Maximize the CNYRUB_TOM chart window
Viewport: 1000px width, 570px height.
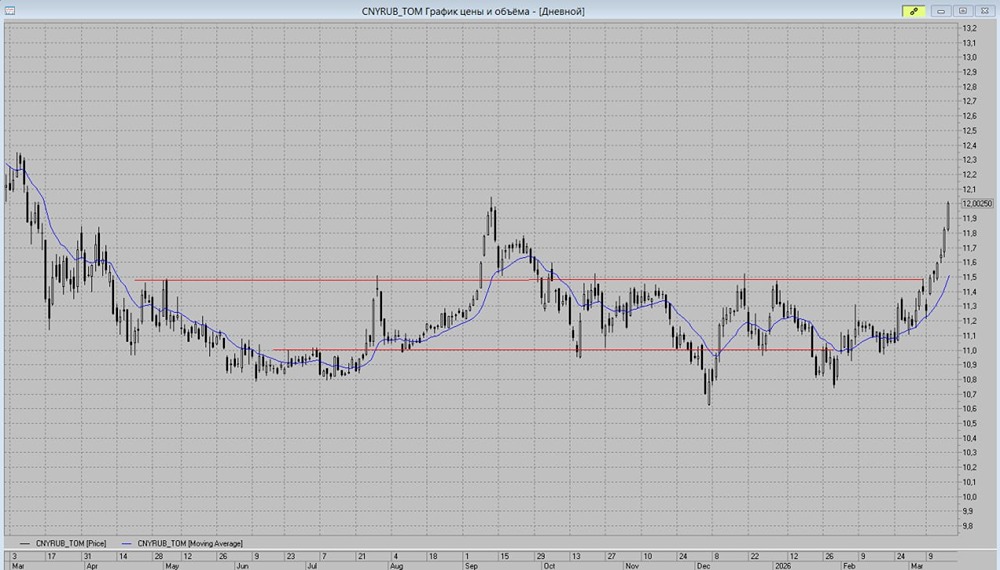(962, 11)
